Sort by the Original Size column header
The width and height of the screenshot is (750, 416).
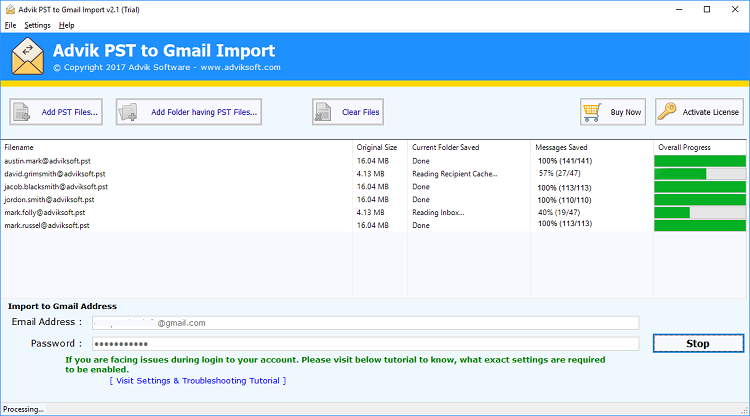pyautogui.click(x=379, y=147)
